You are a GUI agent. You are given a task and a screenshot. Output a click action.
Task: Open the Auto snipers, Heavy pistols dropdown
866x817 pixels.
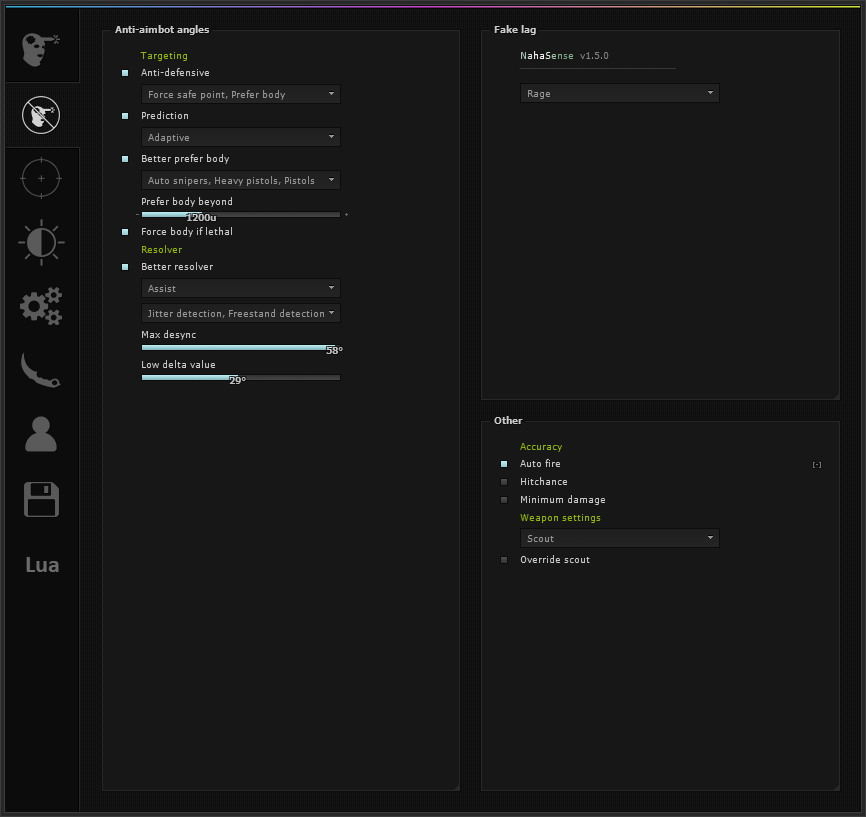(241, 180)
